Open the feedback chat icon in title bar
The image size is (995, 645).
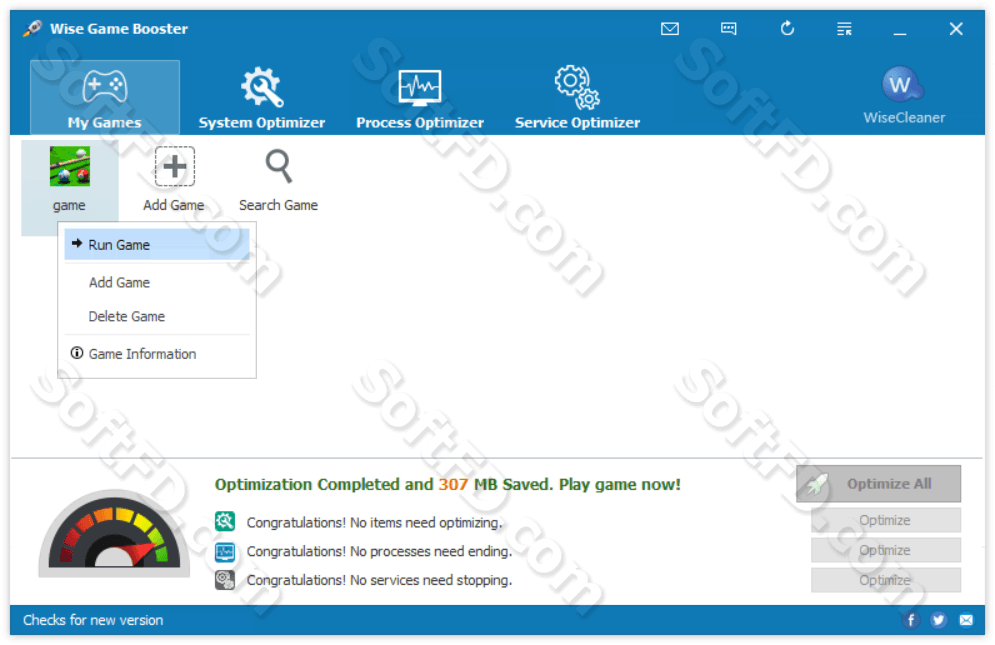point(728,29)
